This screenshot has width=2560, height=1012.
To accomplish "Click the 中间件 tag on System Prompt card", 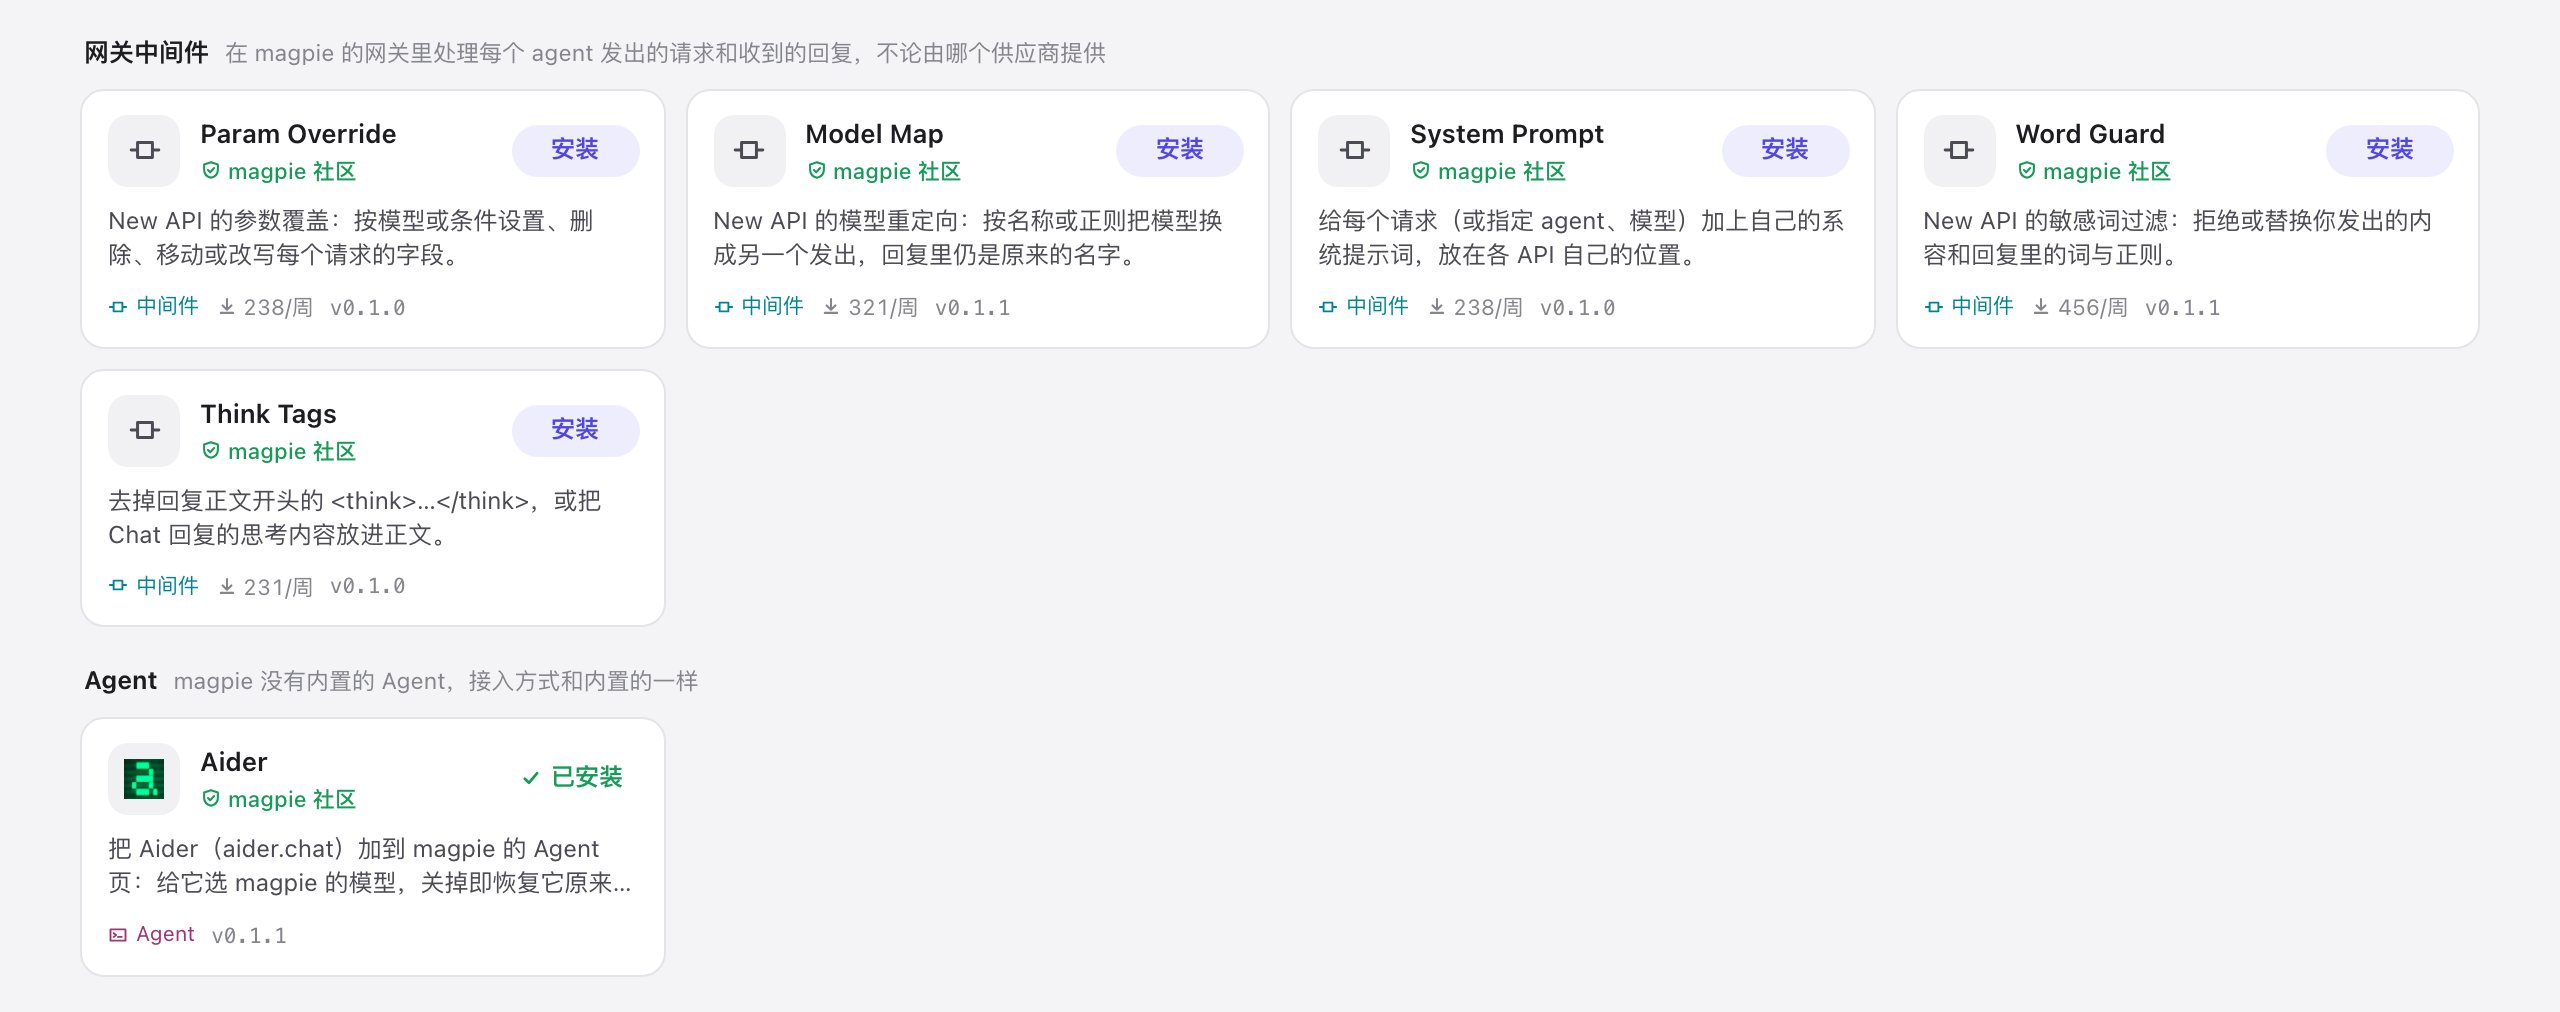I will 1364,306.
